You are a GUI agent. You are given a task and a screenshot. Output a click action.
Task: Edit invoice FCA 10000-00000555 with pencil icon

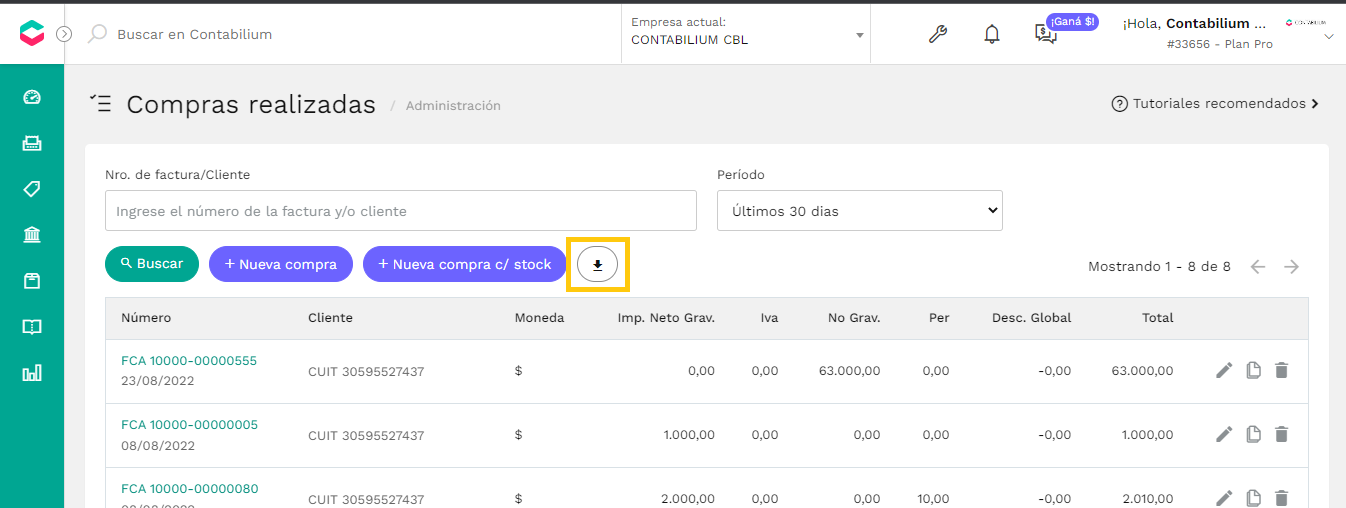[x=1224, y=371]
